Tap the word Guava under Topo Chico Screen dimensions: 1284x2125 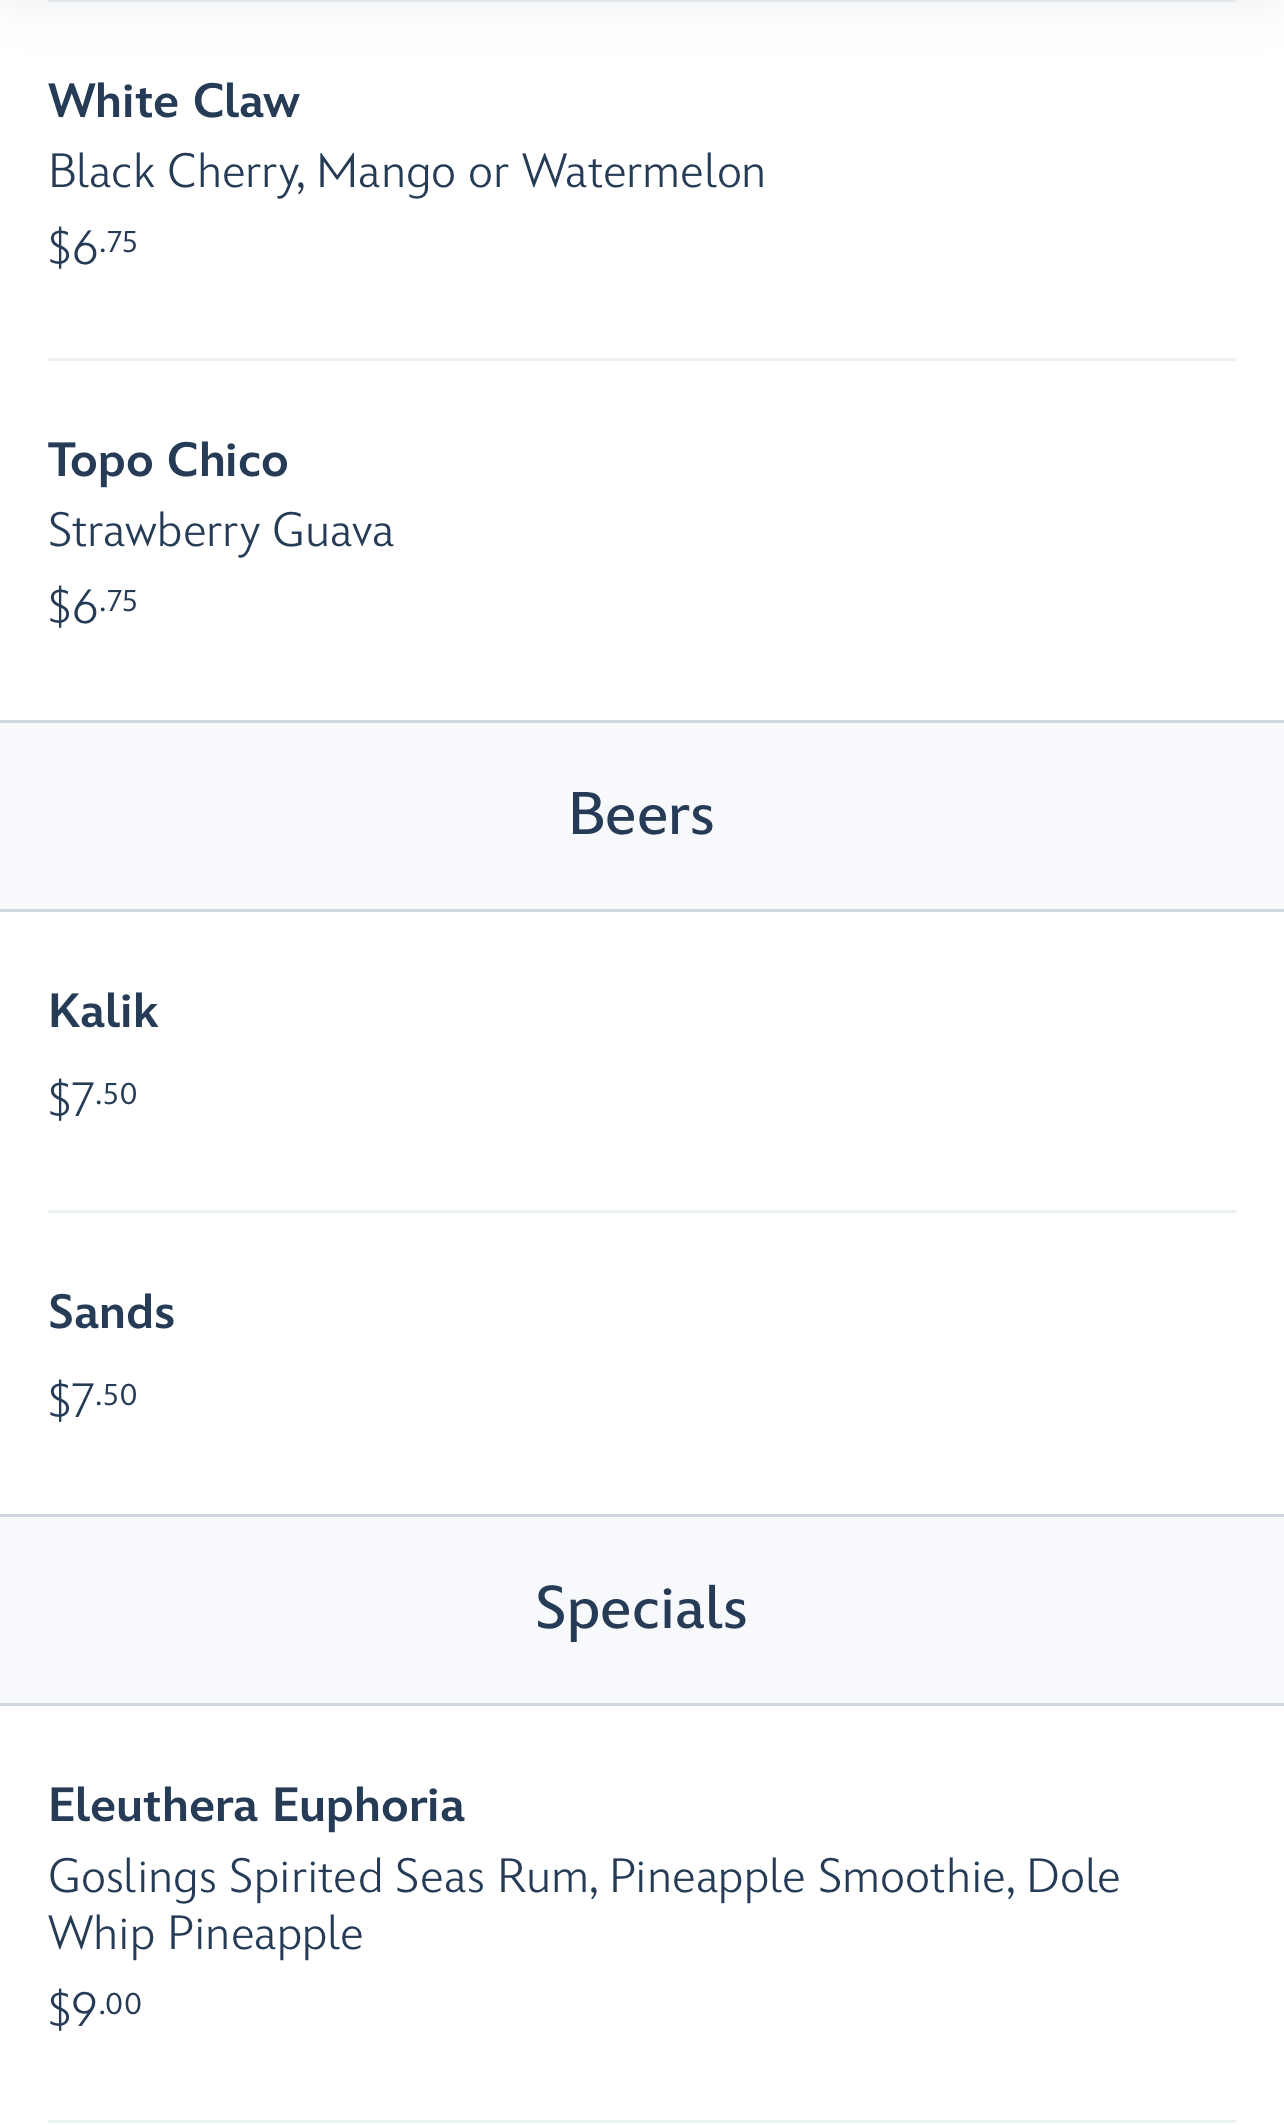pyautogui.click(x=333, y=530)
